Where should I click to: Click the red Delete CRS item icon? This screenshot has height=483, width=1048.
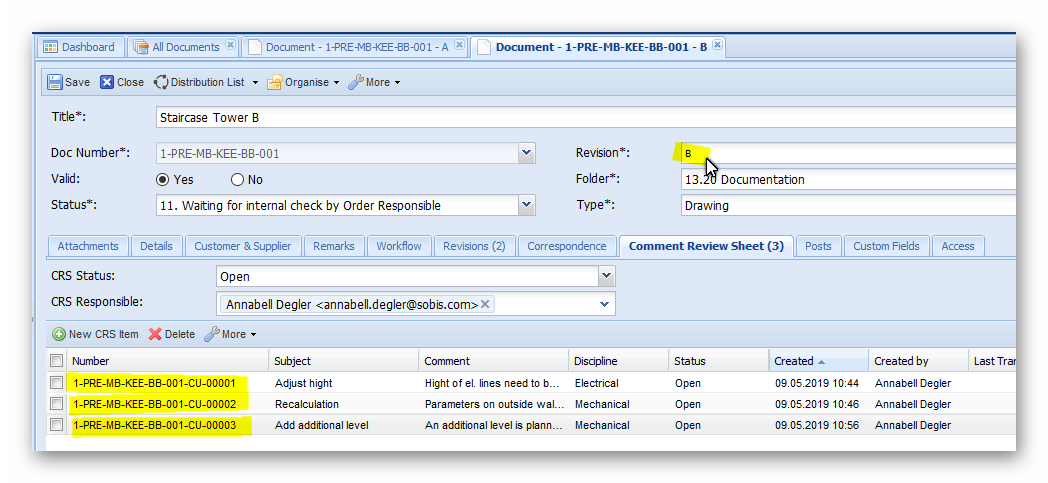pos(155,334)
